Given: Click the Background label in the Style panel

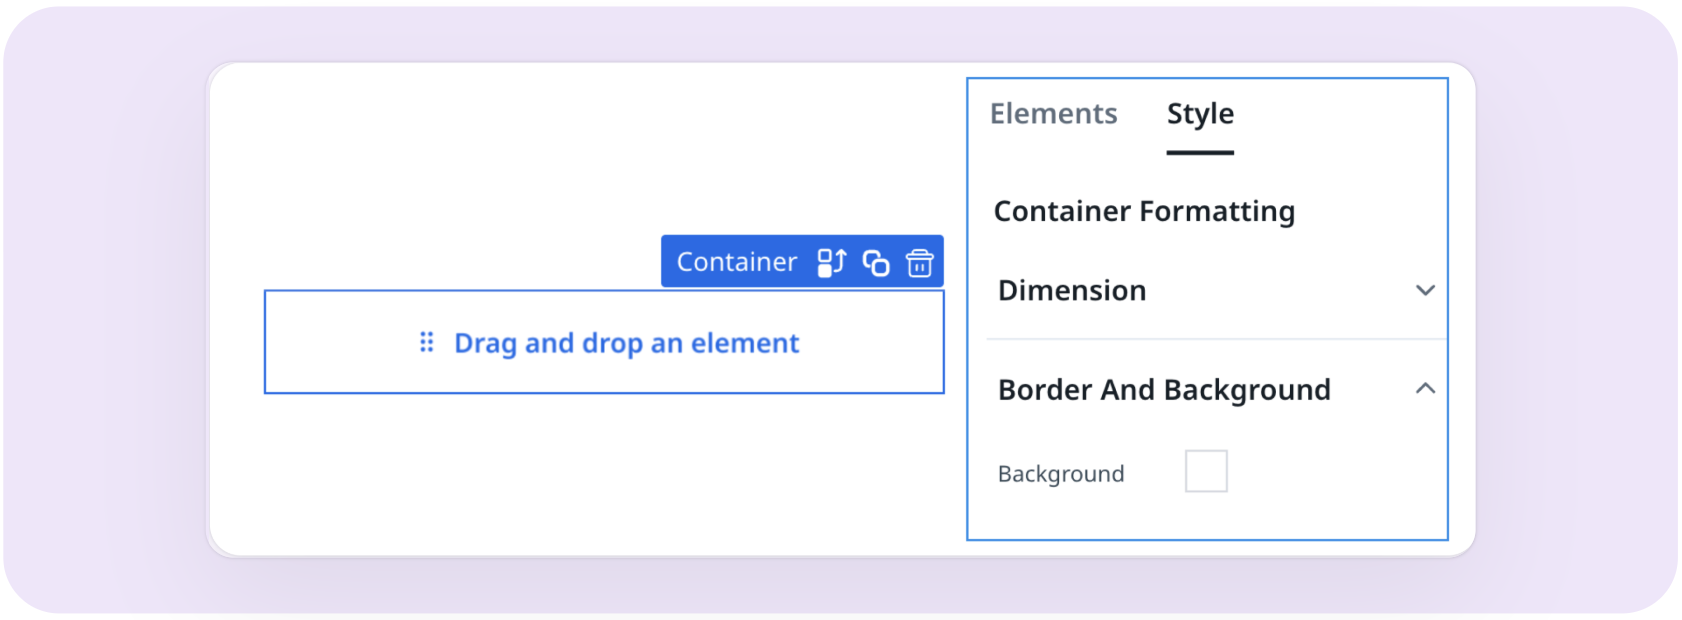Looking at the screenshot, I should click(1060, 473).
